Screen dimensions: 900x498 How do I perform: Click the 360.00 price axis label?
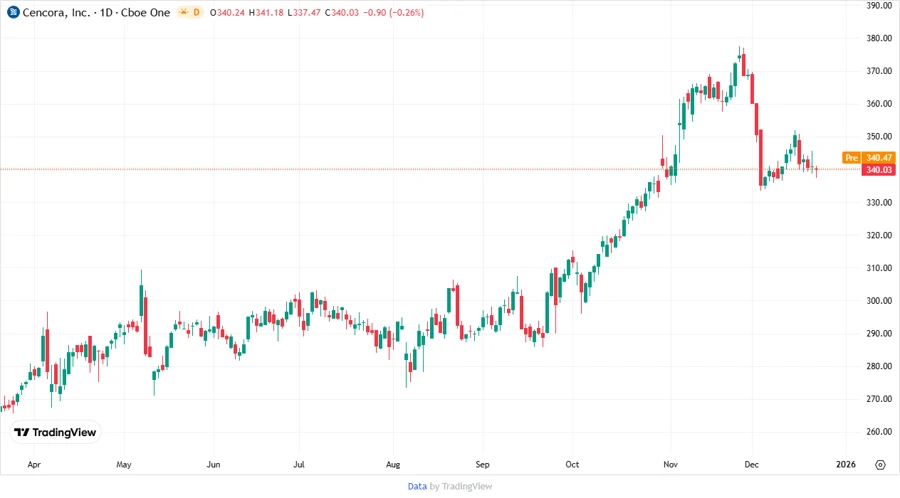click(x=879, y=104)
